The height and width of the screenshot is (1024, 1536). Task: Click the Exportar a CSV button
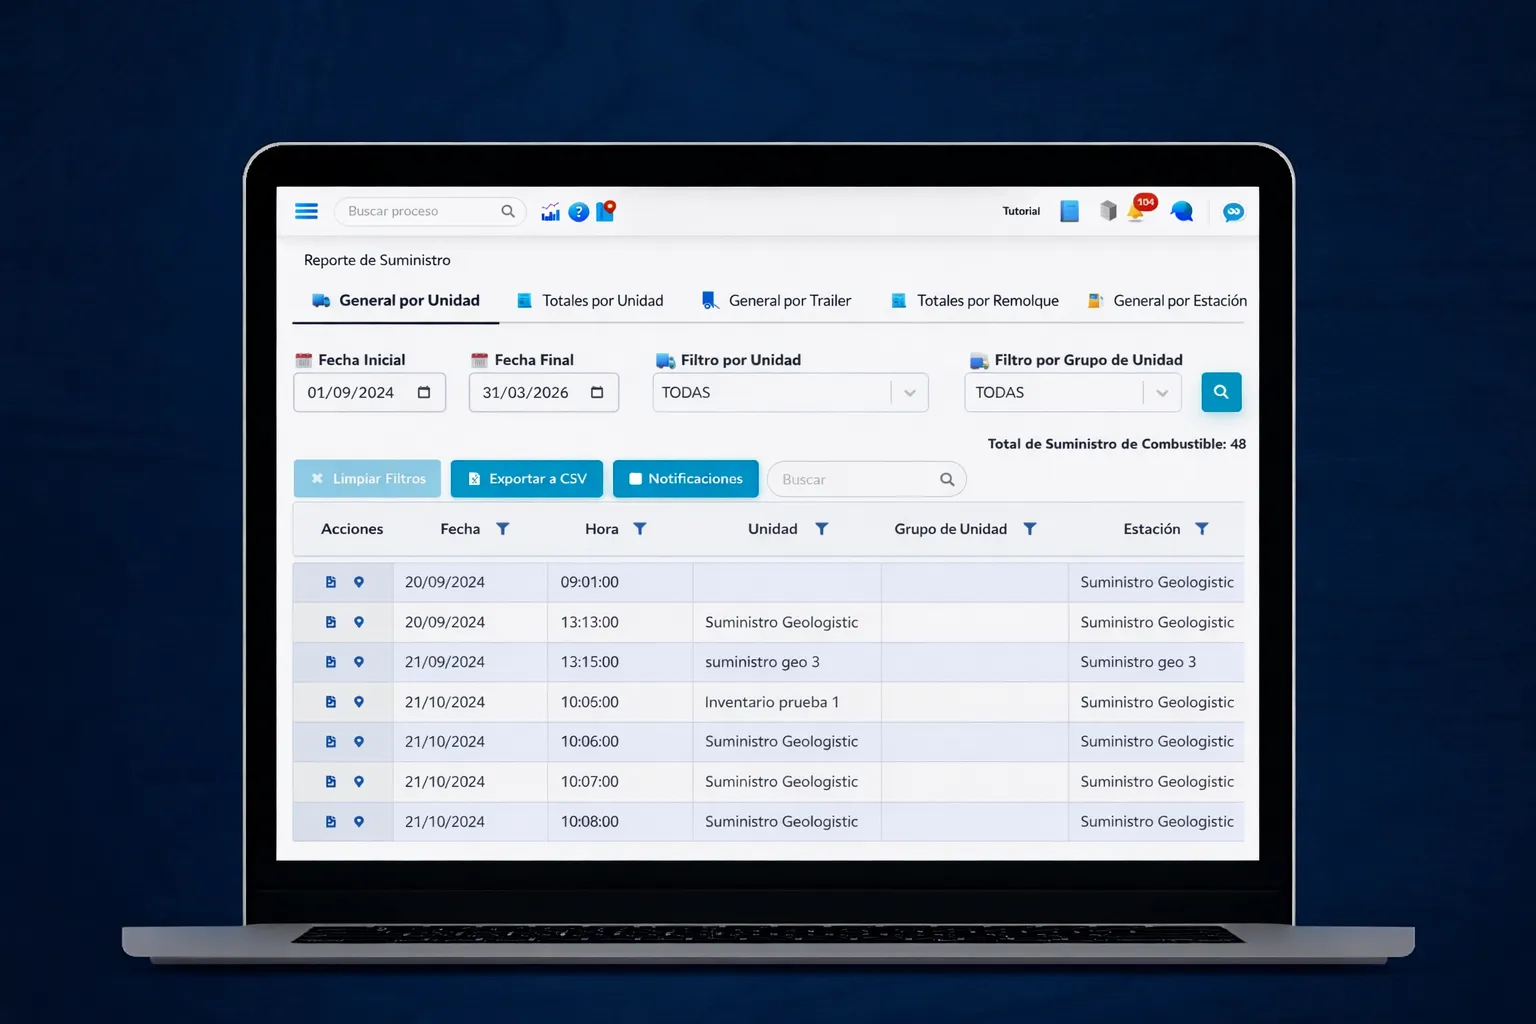[527, 479]
